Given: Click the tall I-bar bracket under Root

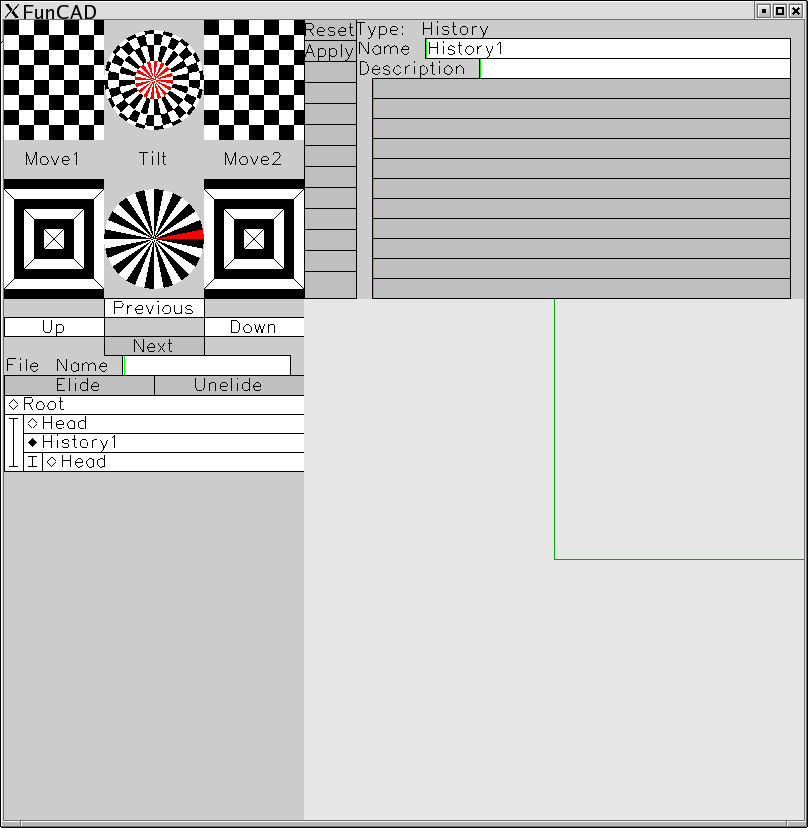Looking at the screenshot, I should pos(14,443).
